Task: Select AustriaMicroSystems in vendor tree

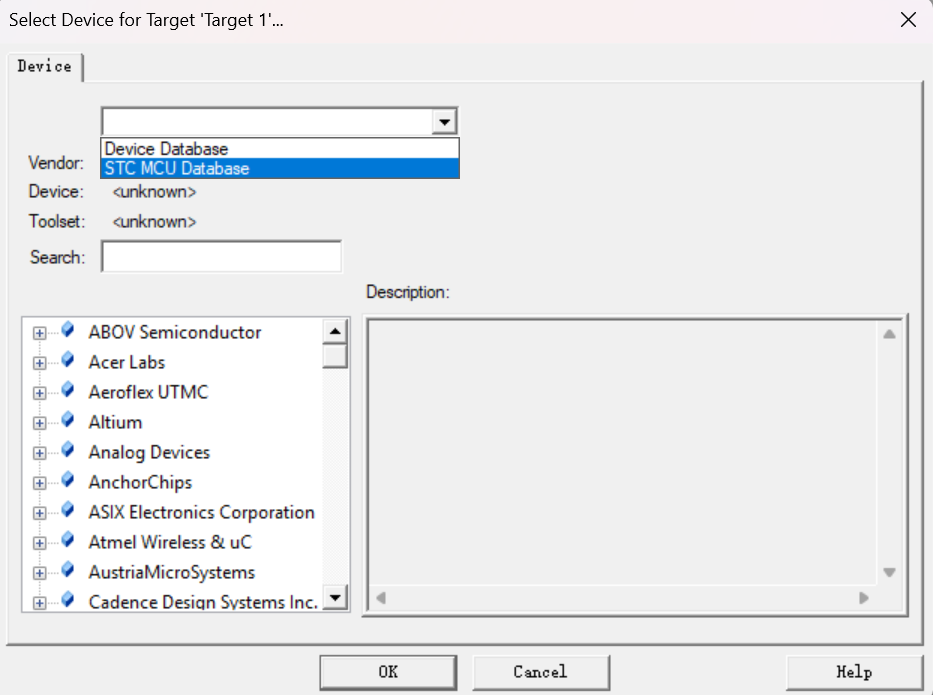Action: [172, 572]
